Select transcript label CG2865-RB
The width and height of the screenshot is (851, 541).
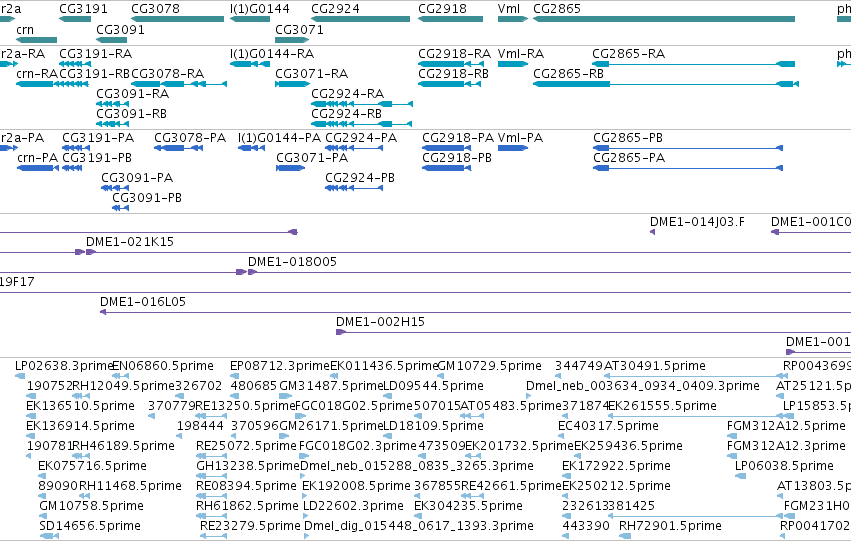pos(568,74)
